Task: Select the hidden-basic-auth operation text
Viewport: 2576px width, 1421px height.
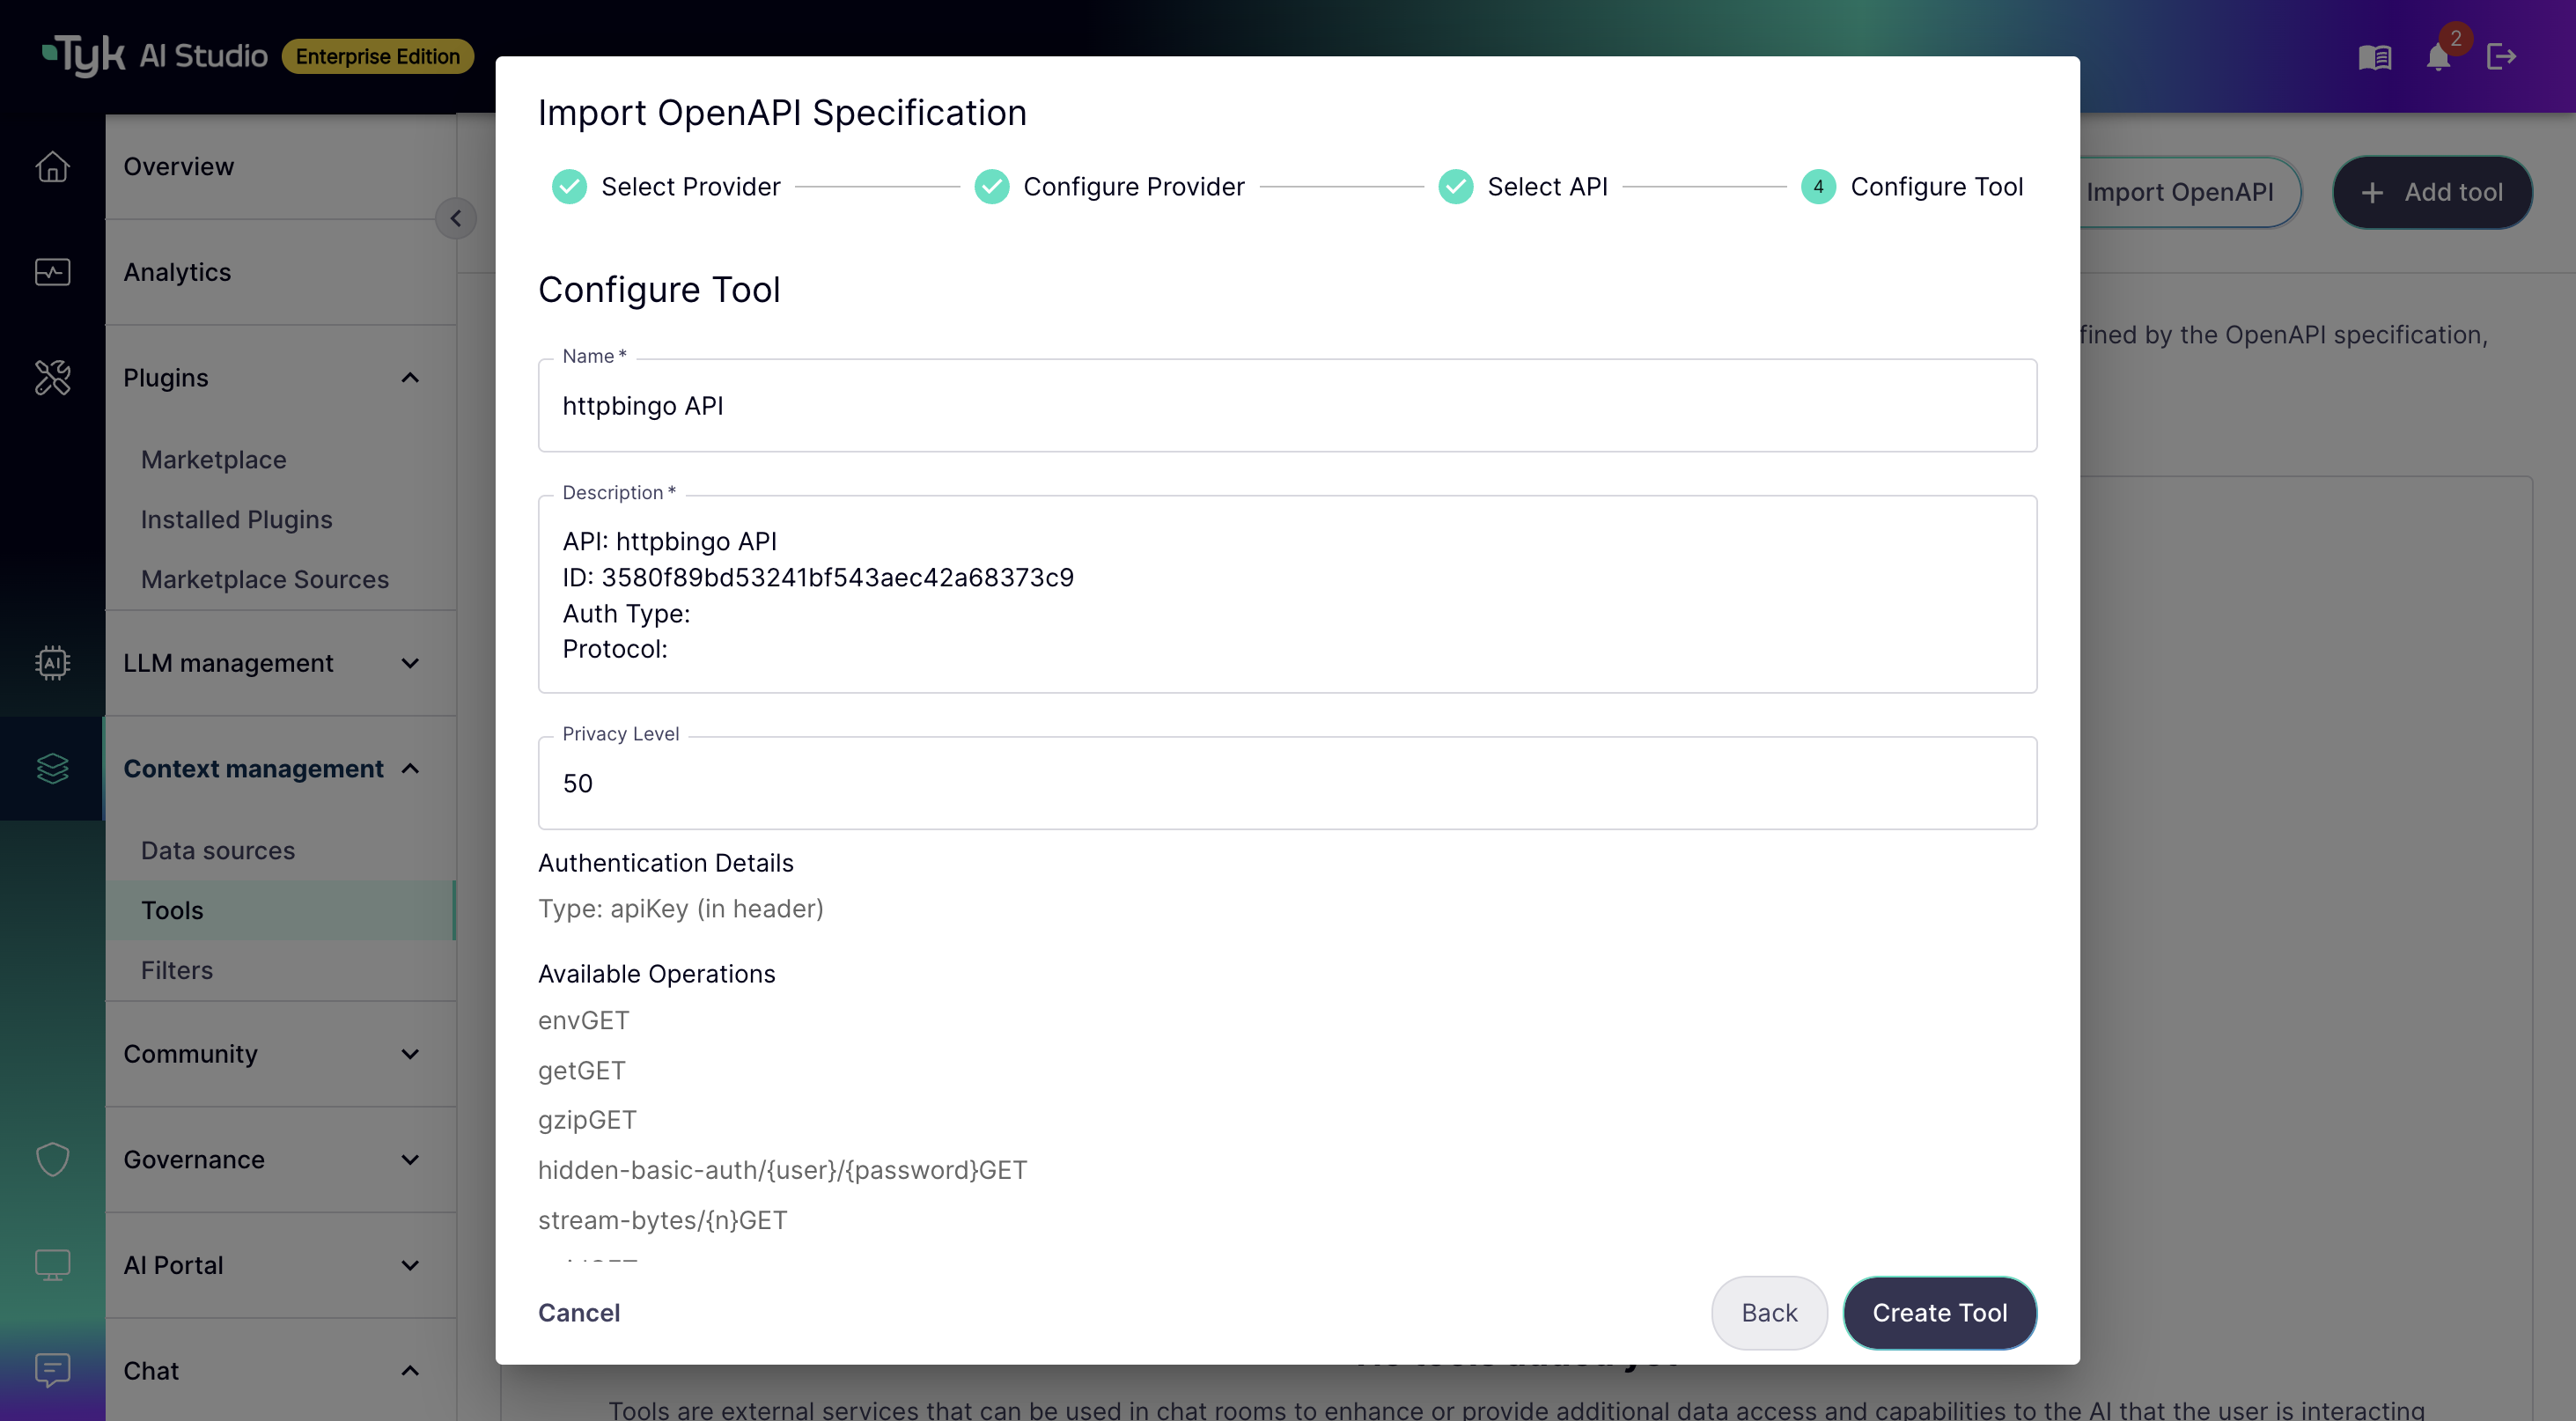Action: pos(782,1170)
